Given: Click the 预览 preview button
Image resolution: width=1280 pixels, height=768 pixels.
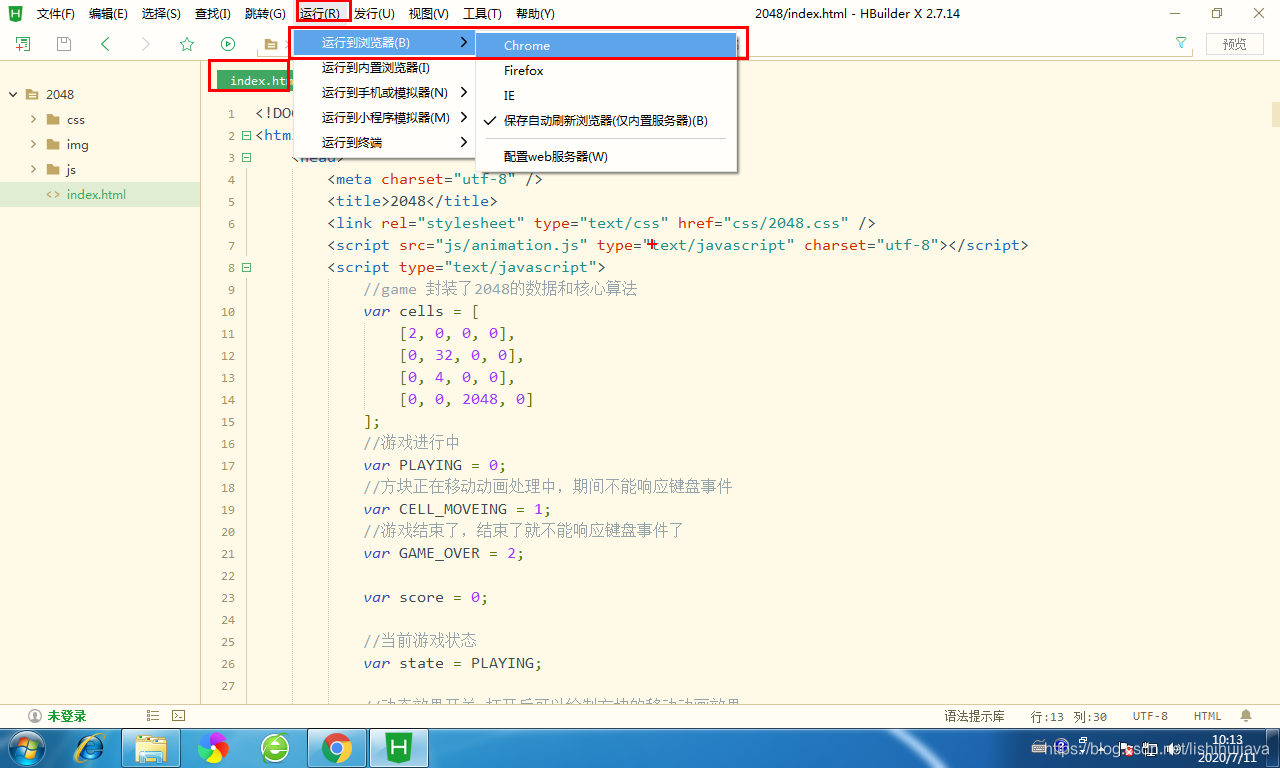Looking at the screenshot, I should [x=1235, y=44].
